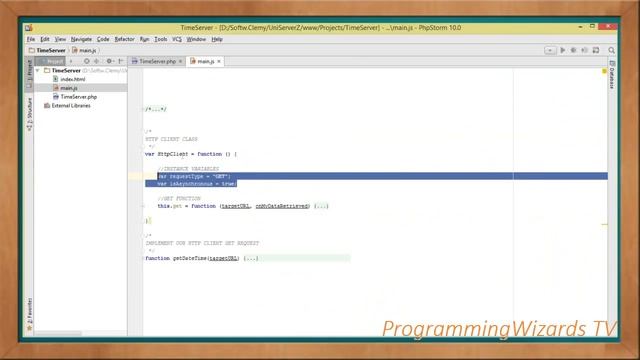Viewport: 640px width, 360px height.
Task: Click the 'function getDateTime' text
Action: (x=176, y=258)
